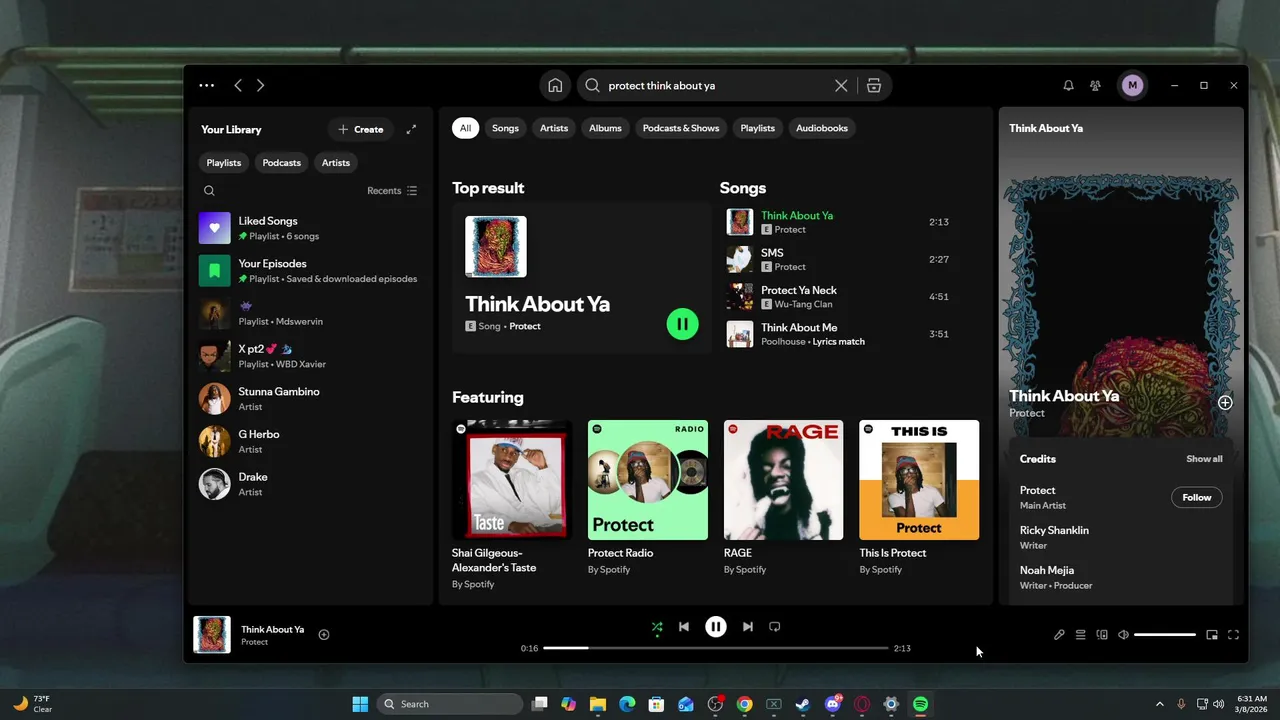Open the Create dropdown in library
Viewport: 1280px width, 720px height.
click(x=361, y=129)
